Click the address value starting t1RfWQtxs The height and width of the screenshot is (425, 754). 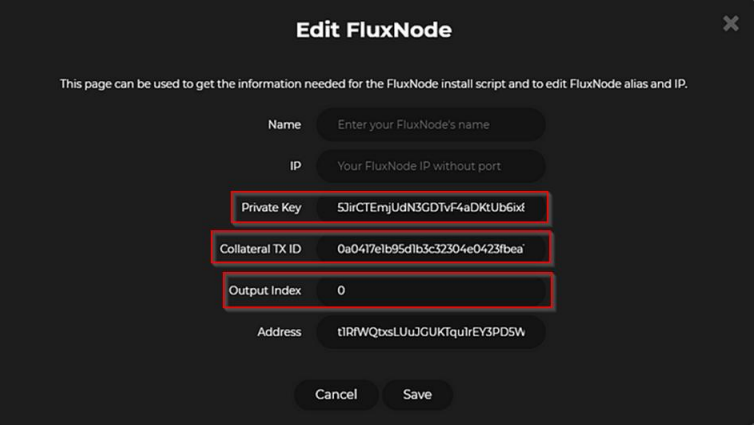tap(431, 332)
